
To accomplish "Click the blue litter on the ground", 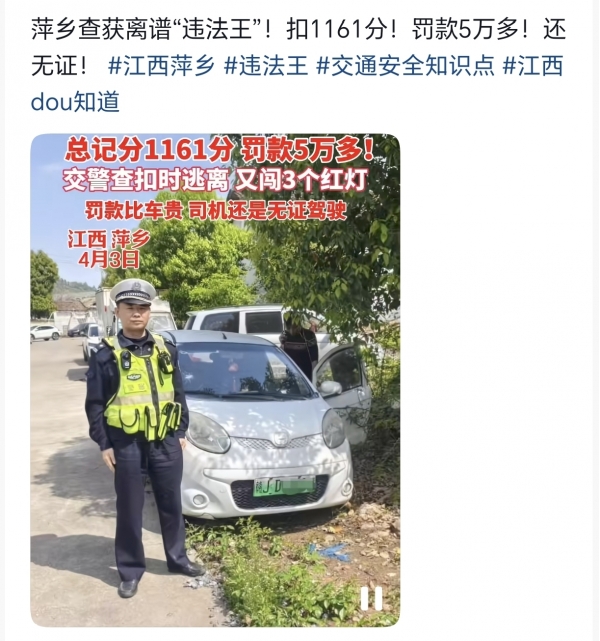I will (x=330, y=551).
